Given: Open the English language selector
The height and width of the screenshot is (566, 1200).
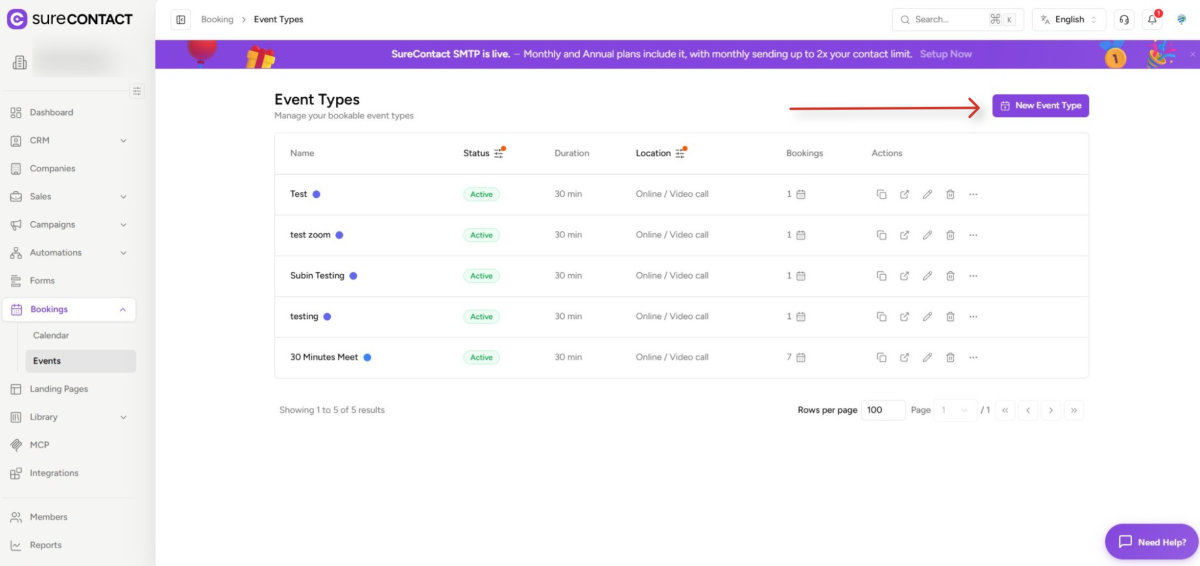Looking at the screenshot, I should (x=1069, y=19).
